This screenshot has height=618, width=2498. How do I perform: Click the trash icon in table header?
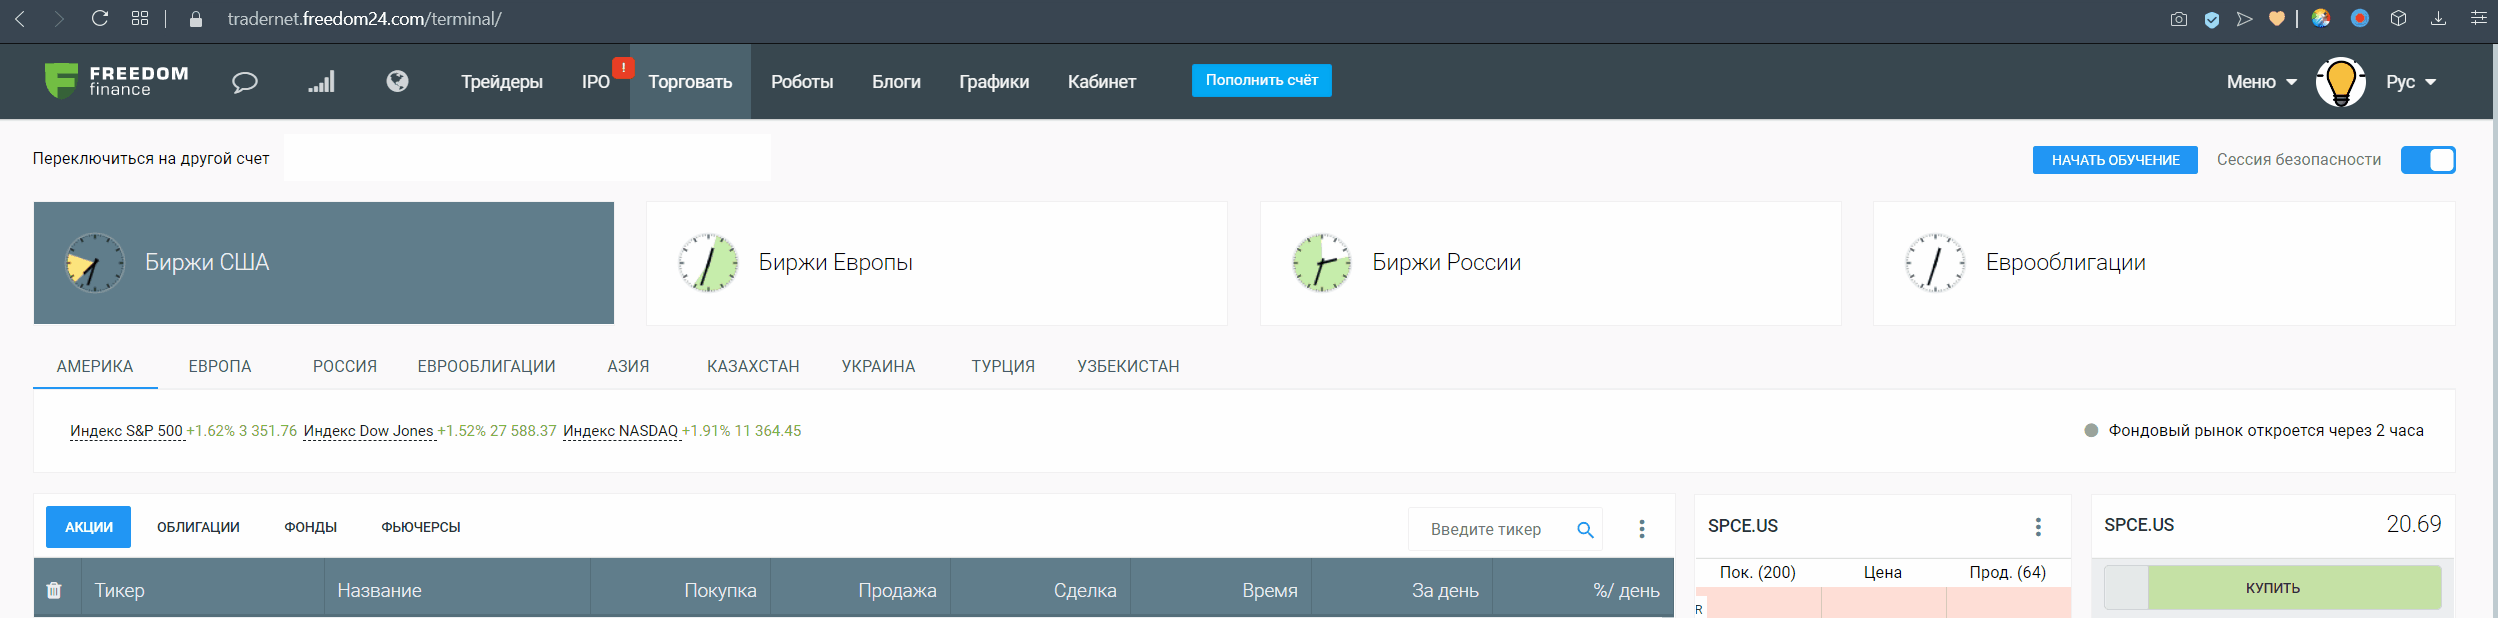[54, 590]
